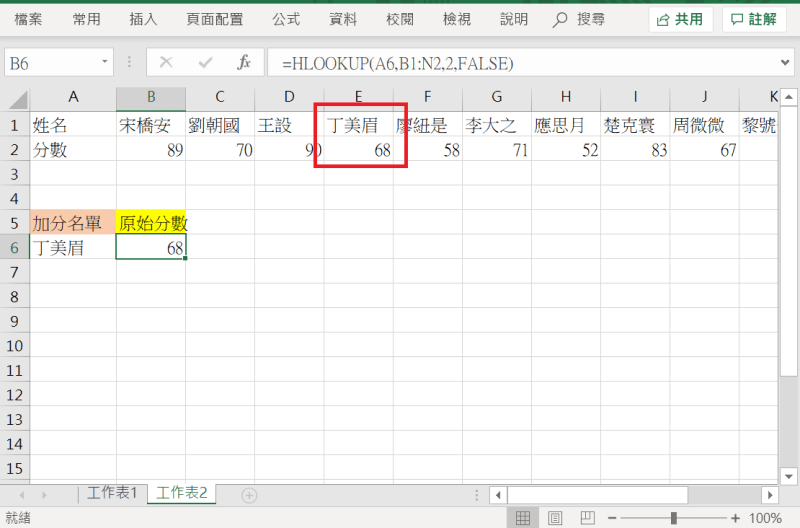Click the zoom slider handle
This screenshot has width=800, height=528.
674,518
